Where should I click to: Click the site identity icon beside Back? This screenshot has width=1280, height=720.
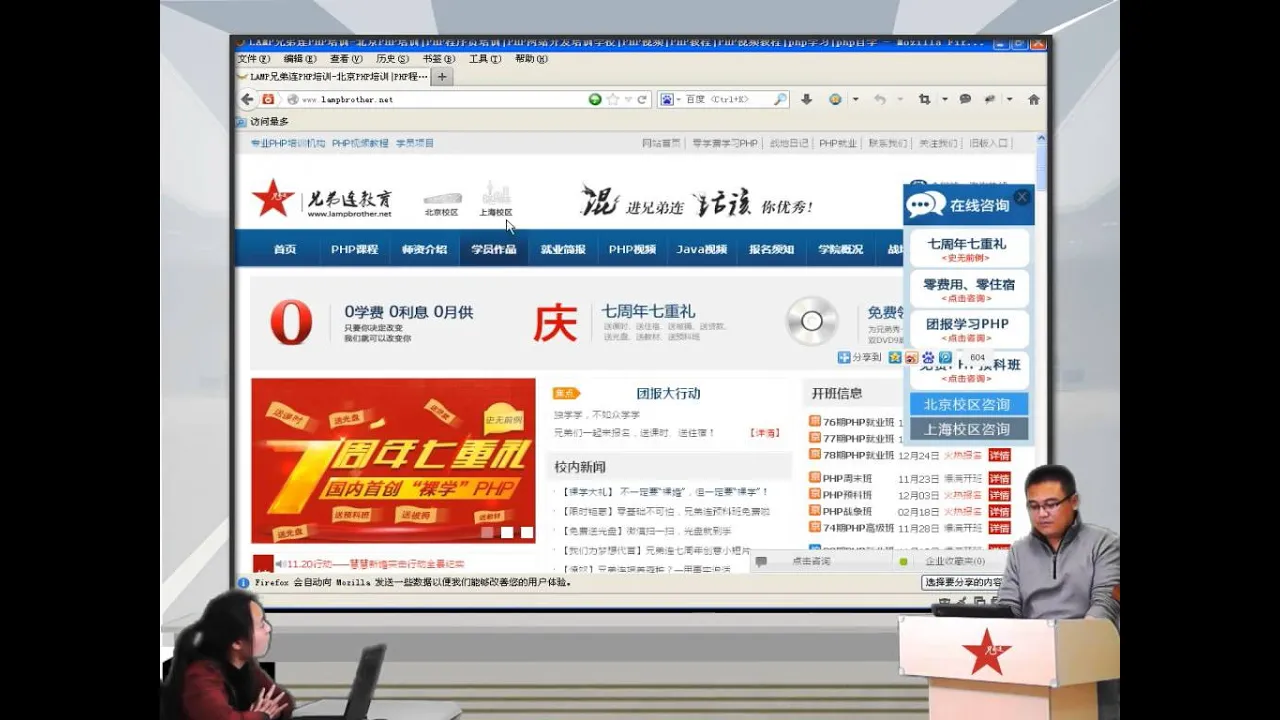coord(268,99)
